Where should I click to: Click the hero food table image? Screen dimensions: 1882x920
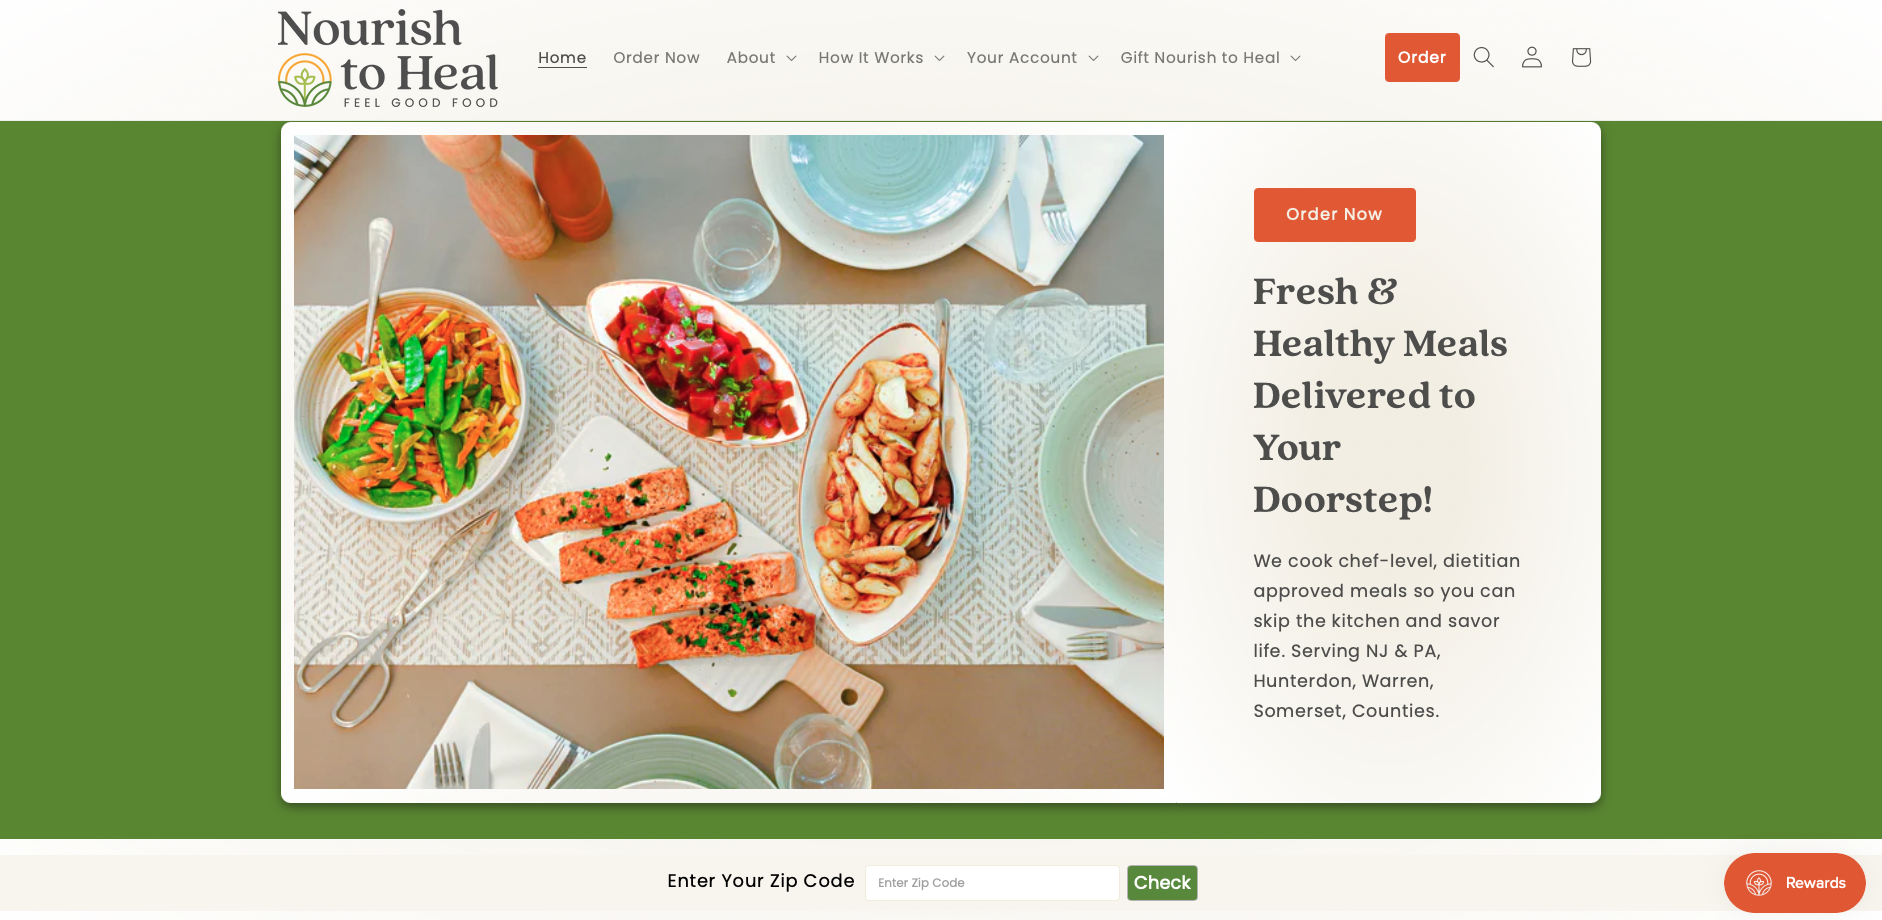tap(729, 462)
